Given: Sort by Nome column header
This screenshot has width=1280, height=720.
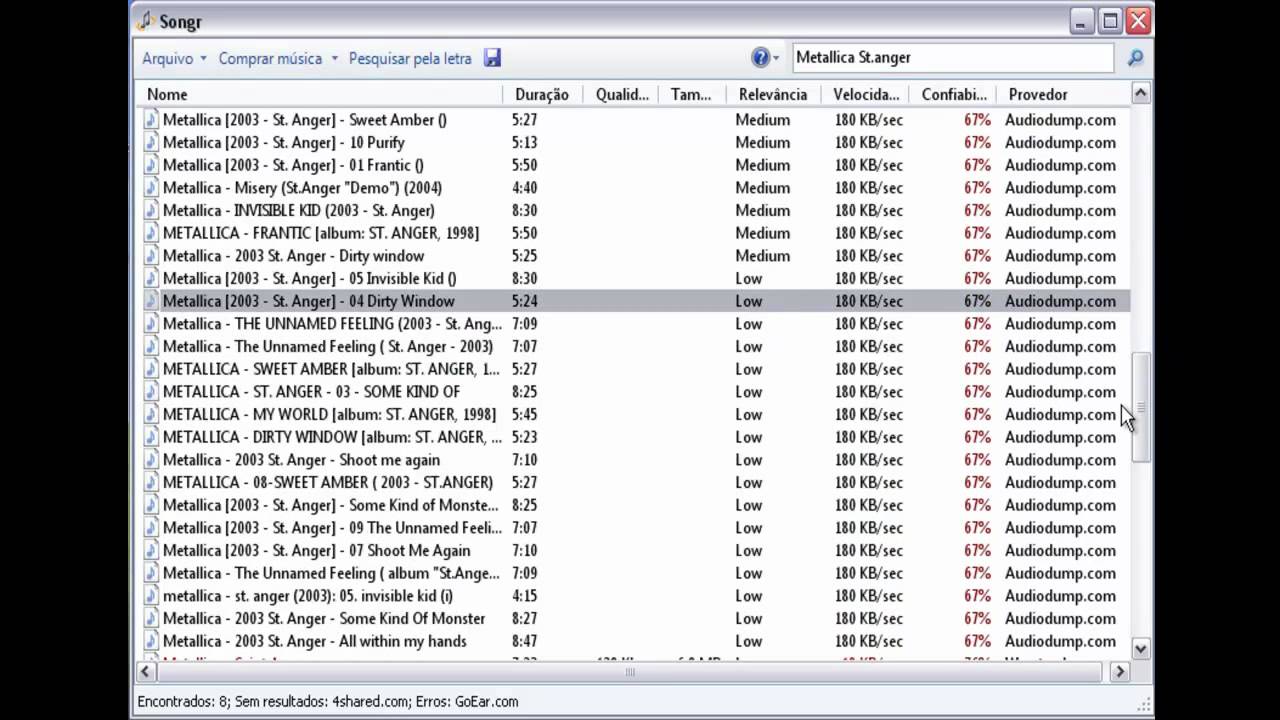Looking at the screenshot, I should [319, 94].
